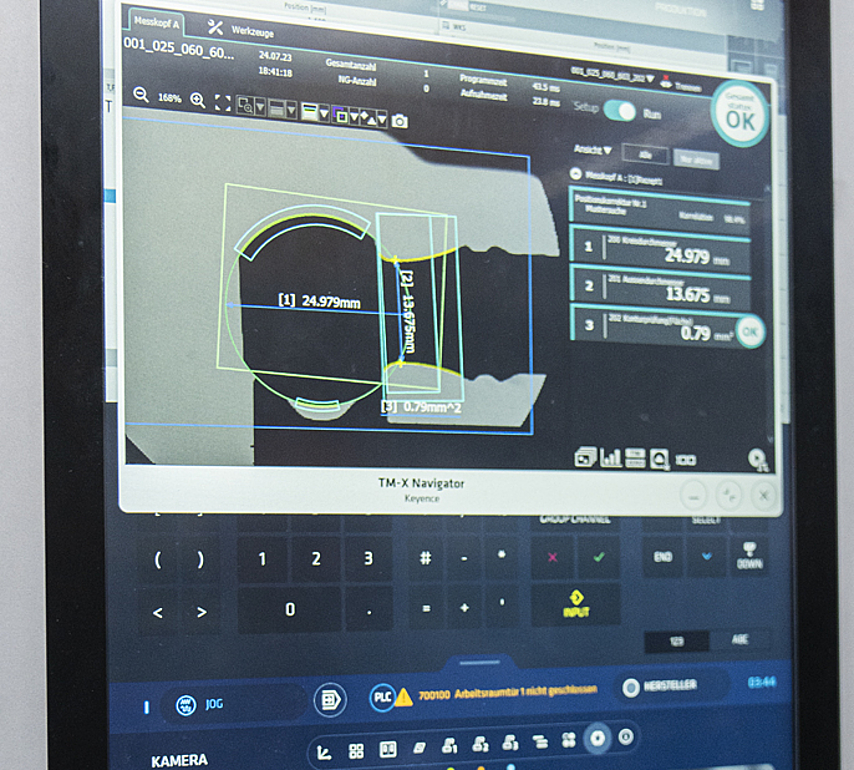Open the HERSTELLER user level button
The image size is (854, 770).
tap(673, 686)
